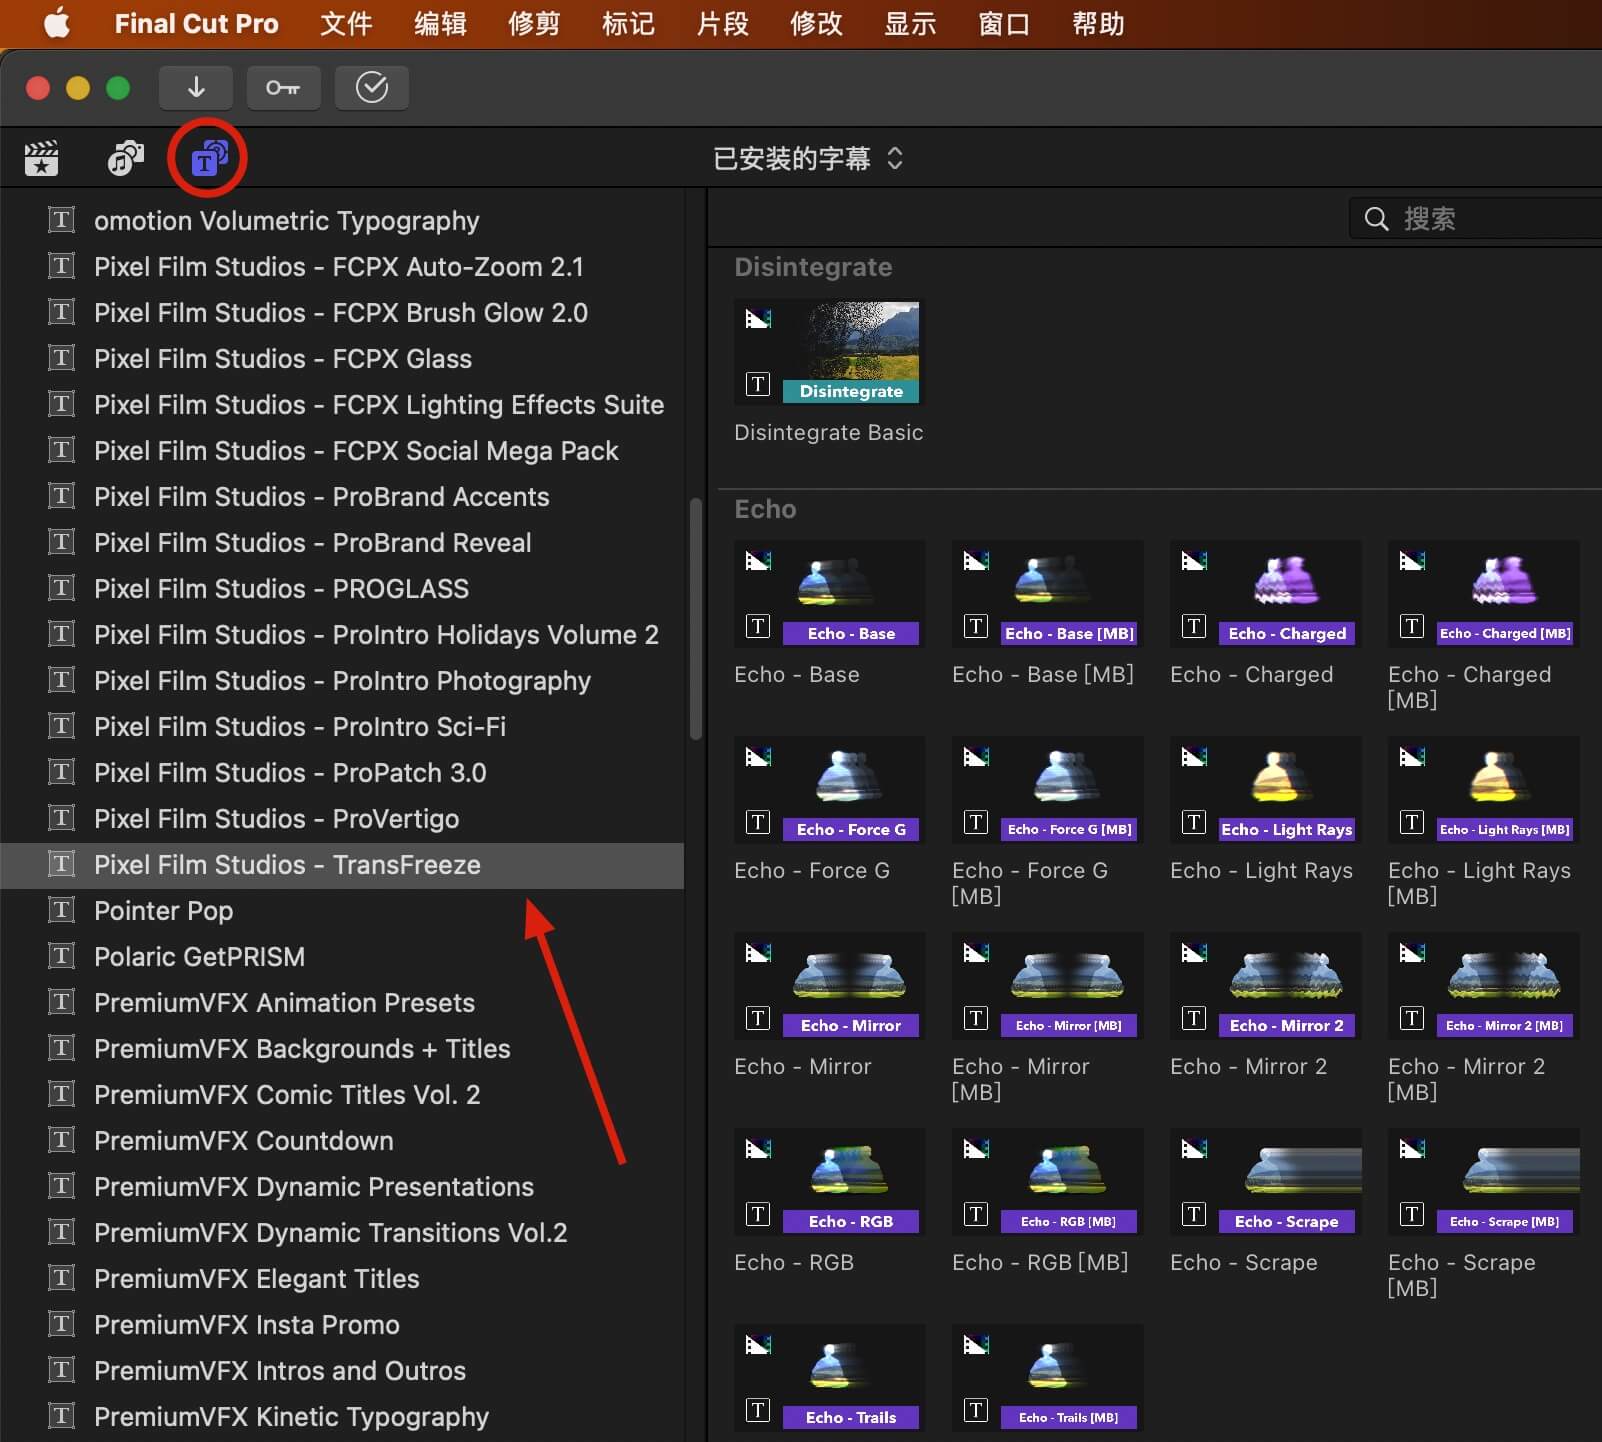Choose the Echo - Mirror 2 thumbnail
Image resolution: width=1602 pixels, height=1442 pixels.
[1264, 986]
